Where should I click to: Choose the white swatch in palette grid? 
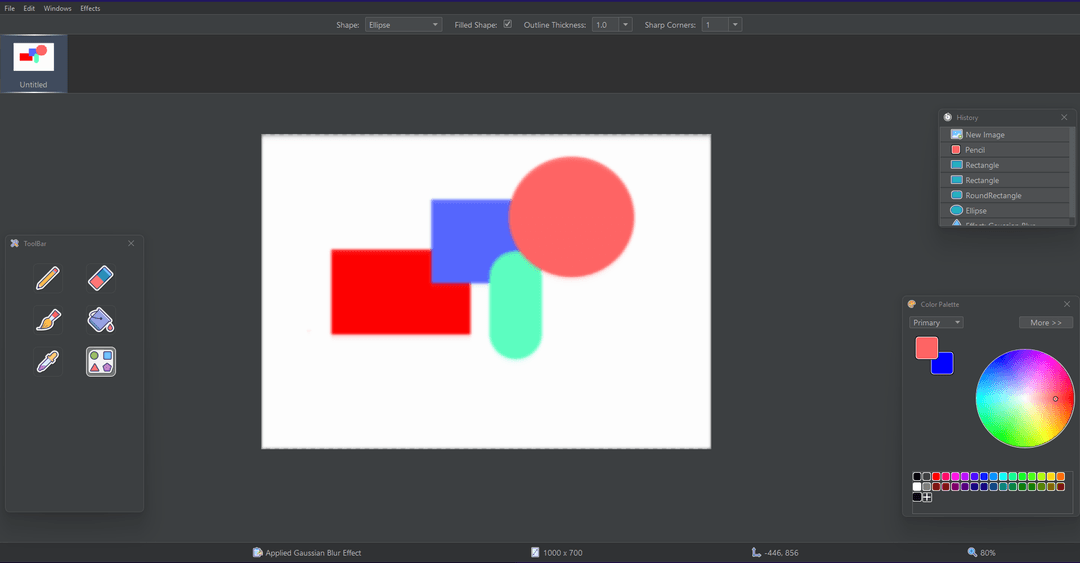(917, 487)
